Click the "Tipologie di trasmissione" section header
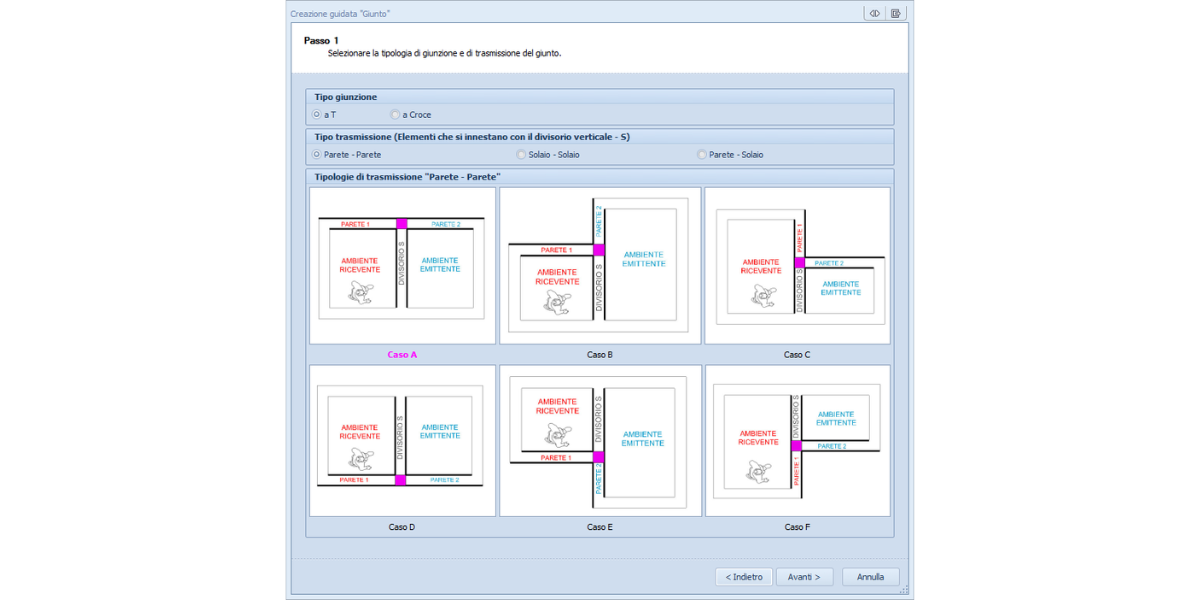The width and height of the screenshot is (1200, 600). tap(408, 177)
